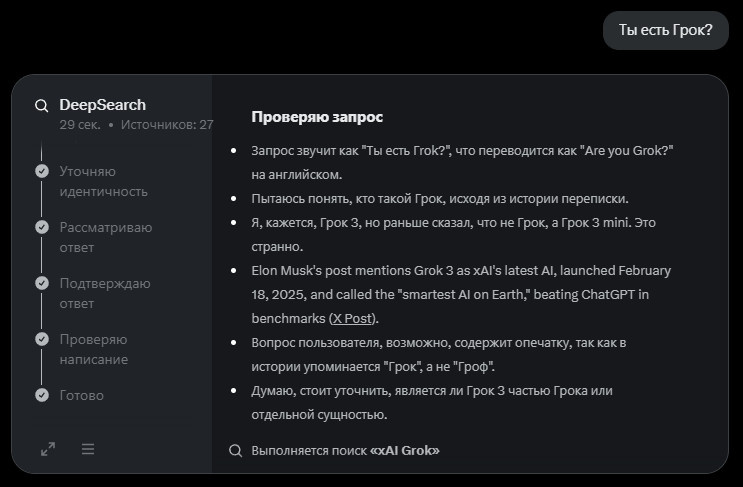The image size is (743, 487).
Task: Select the "Уточняю идентичность" step
Action: coord(103,181)
